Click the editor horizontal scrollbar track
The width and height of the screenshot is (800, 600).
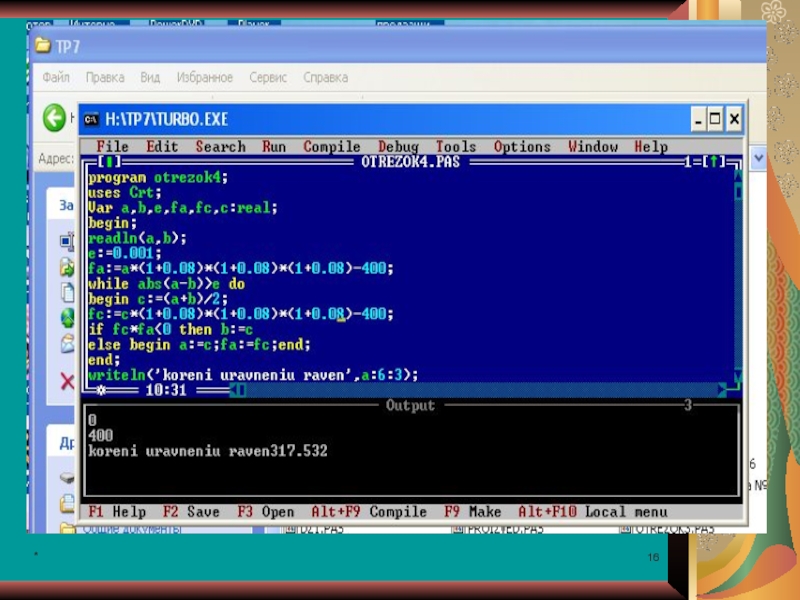(480, 391)
